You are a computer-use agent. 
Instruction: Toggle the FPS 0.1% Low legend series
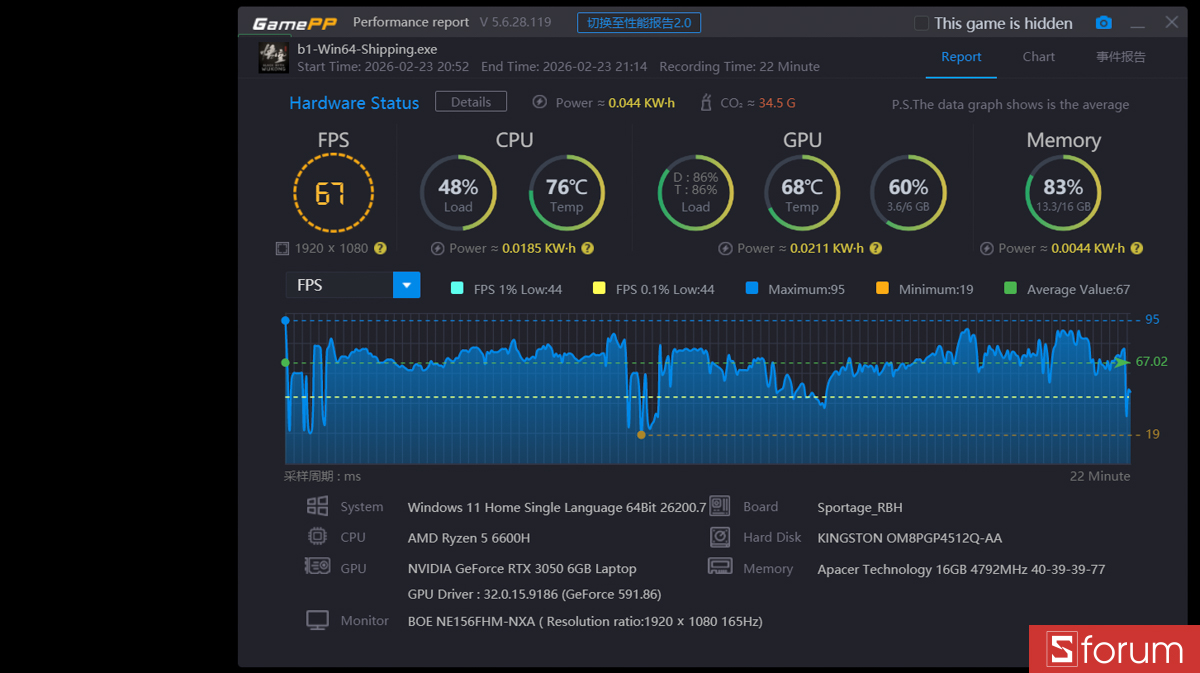click(x=599, y=289)
